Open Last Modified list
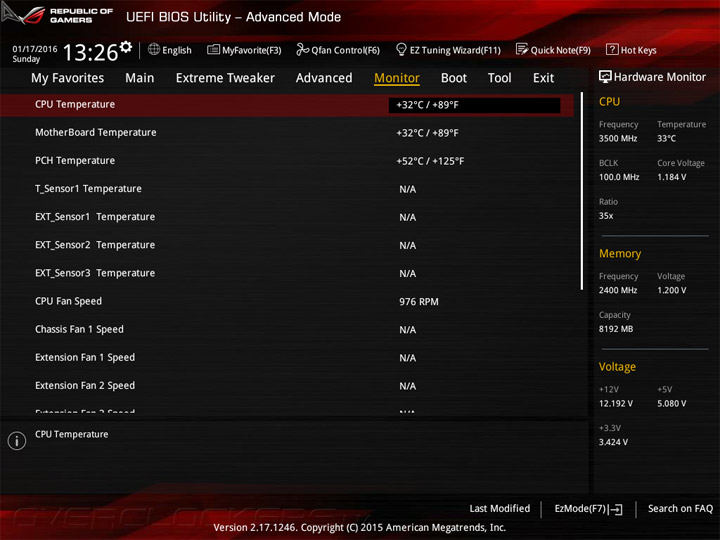This screenshot has width=720, height=540. [500, 508]
